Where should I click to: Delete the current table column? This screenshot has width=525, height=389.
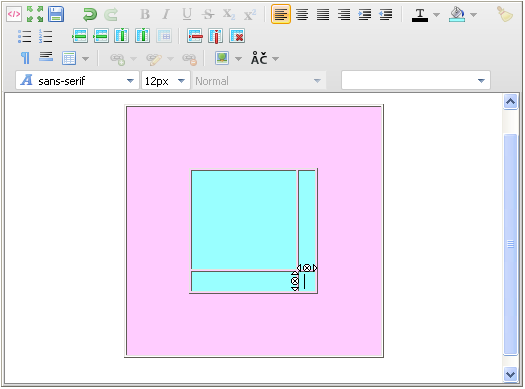coord(216,36)
